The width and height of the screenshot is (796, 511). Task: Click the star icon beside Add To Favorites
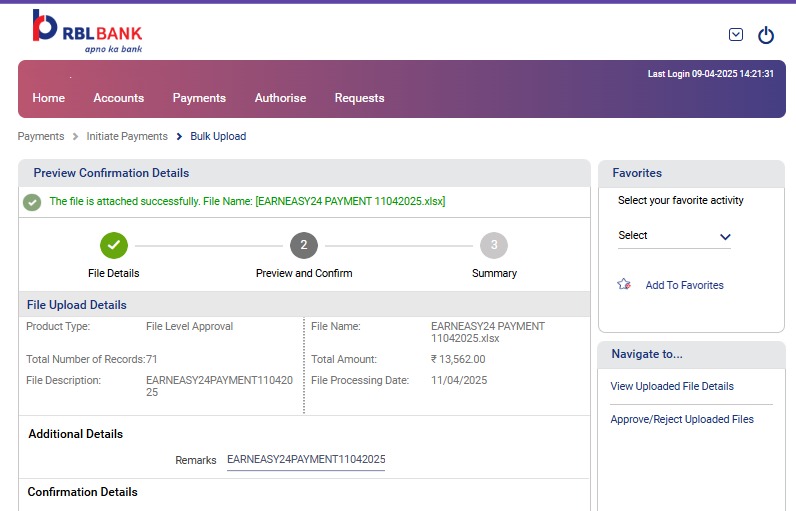[624, 284]
